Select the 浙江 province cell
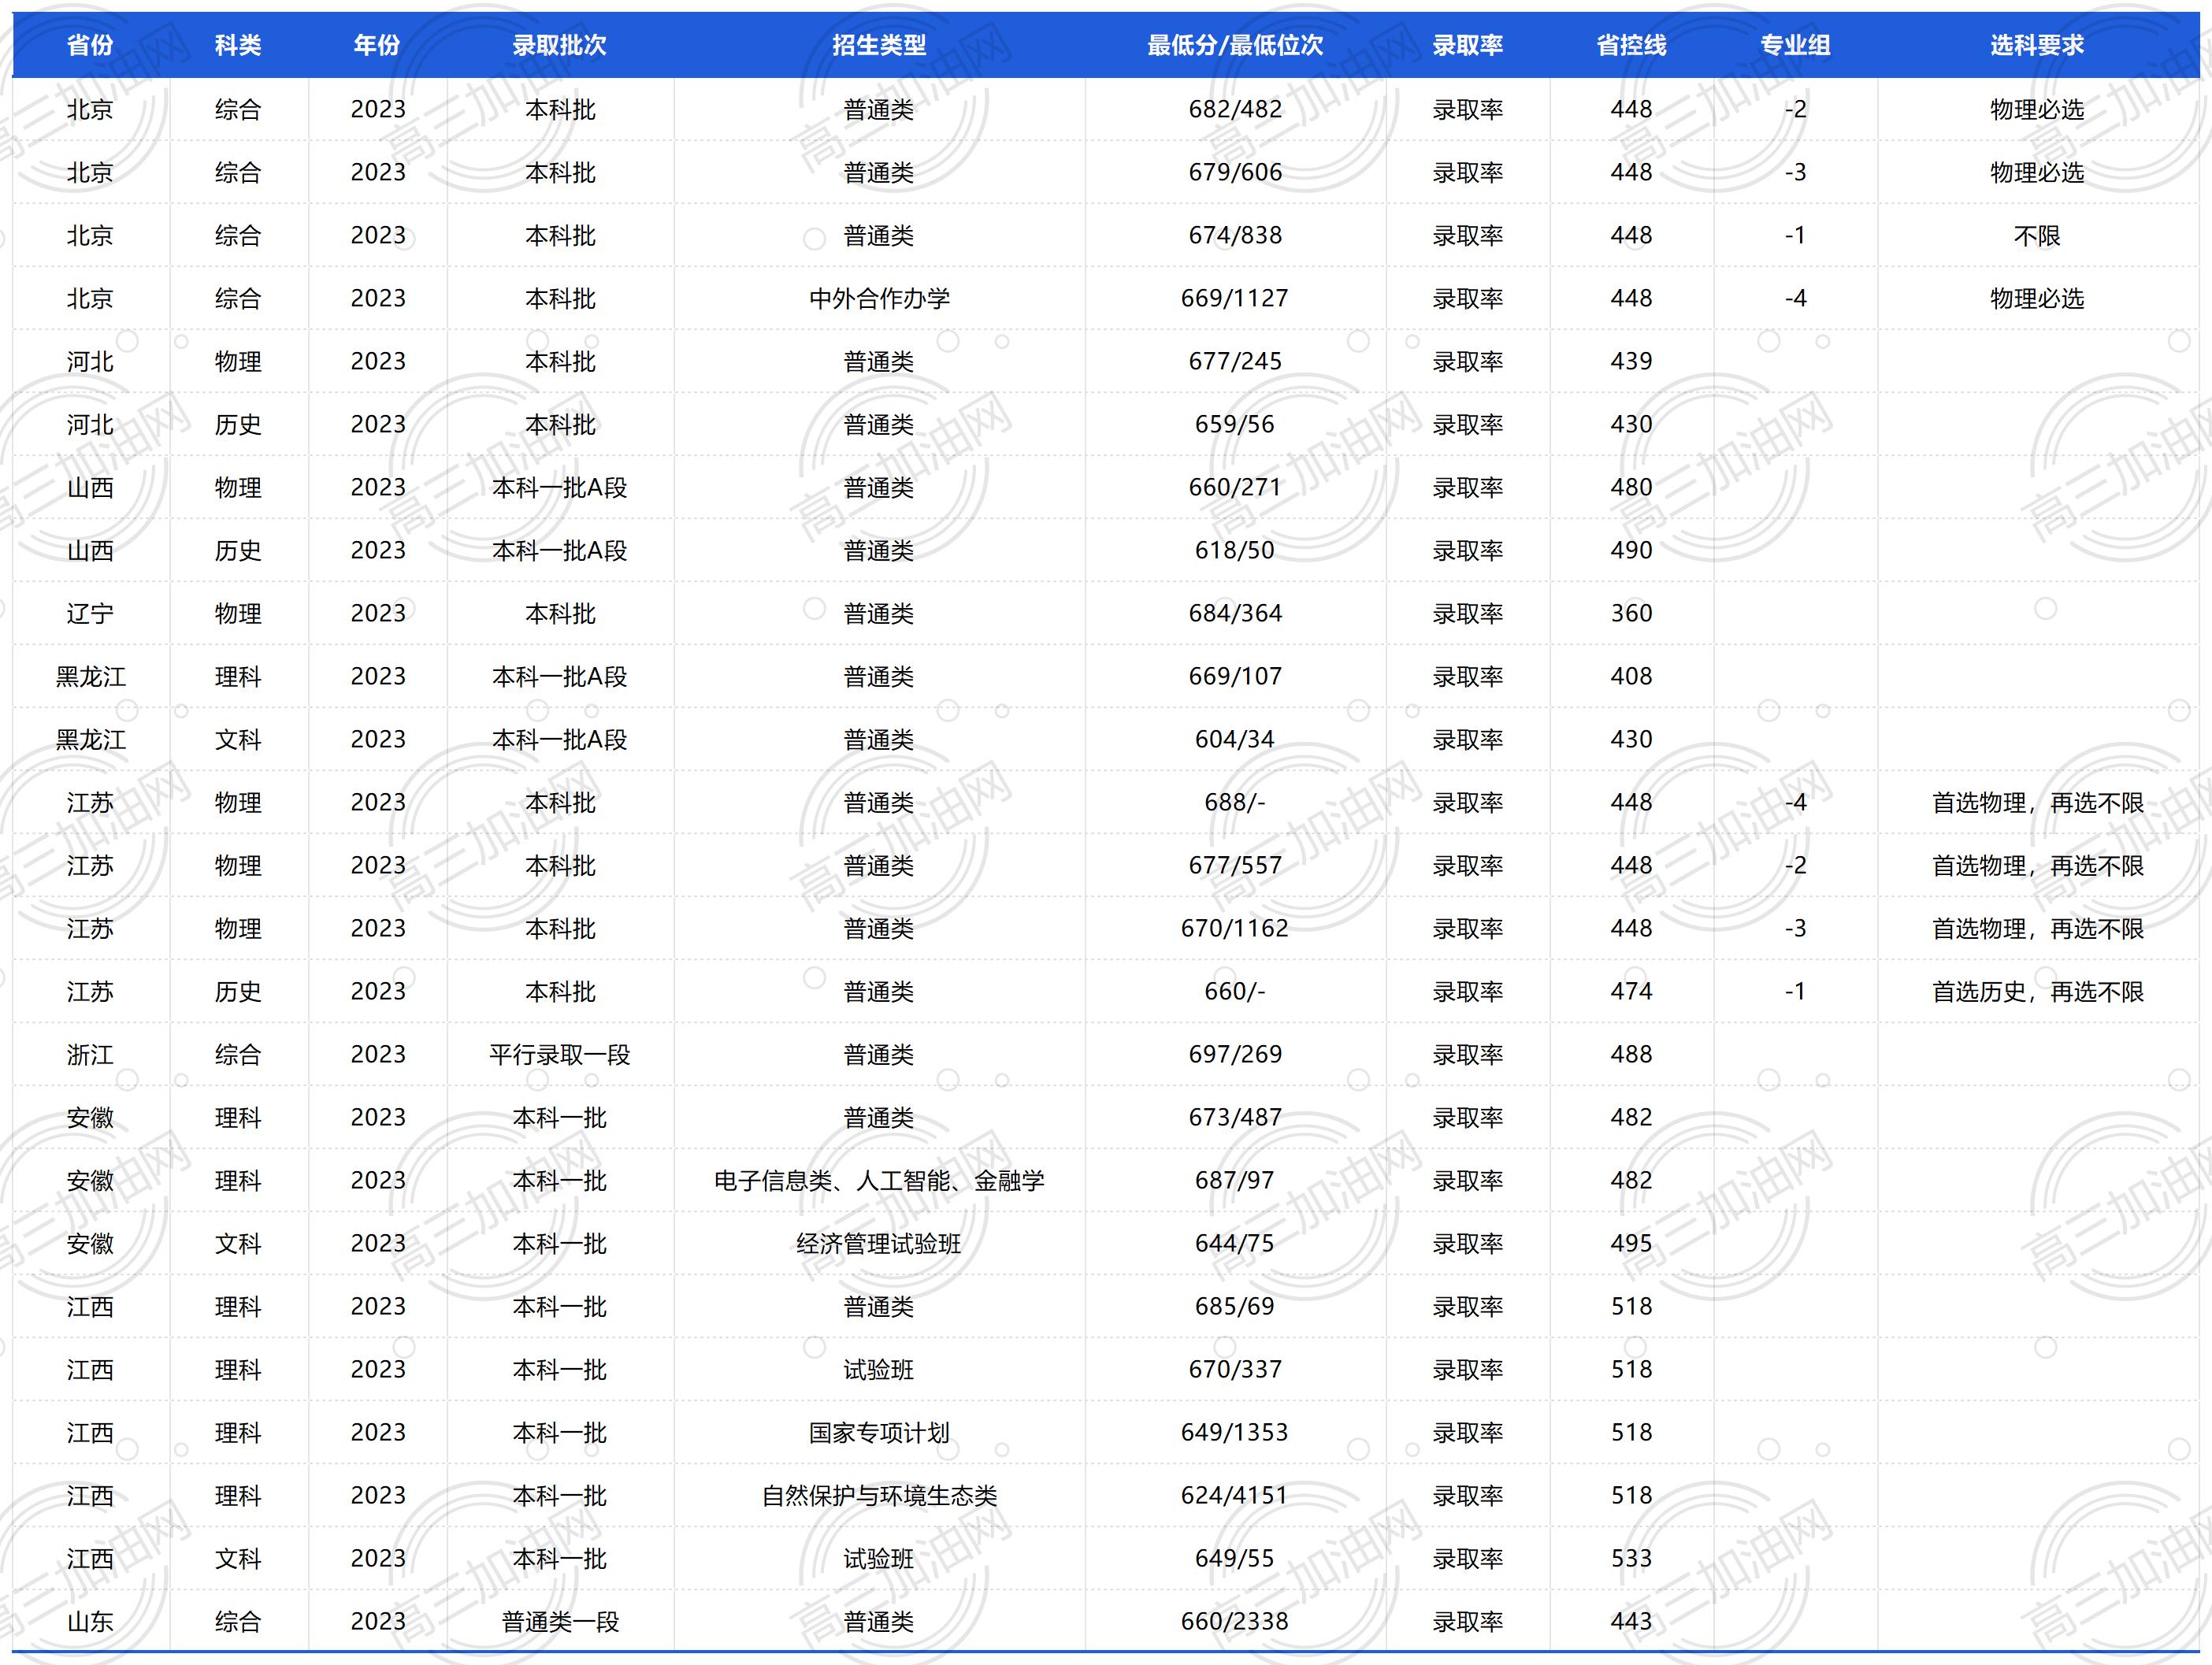 90,1054
